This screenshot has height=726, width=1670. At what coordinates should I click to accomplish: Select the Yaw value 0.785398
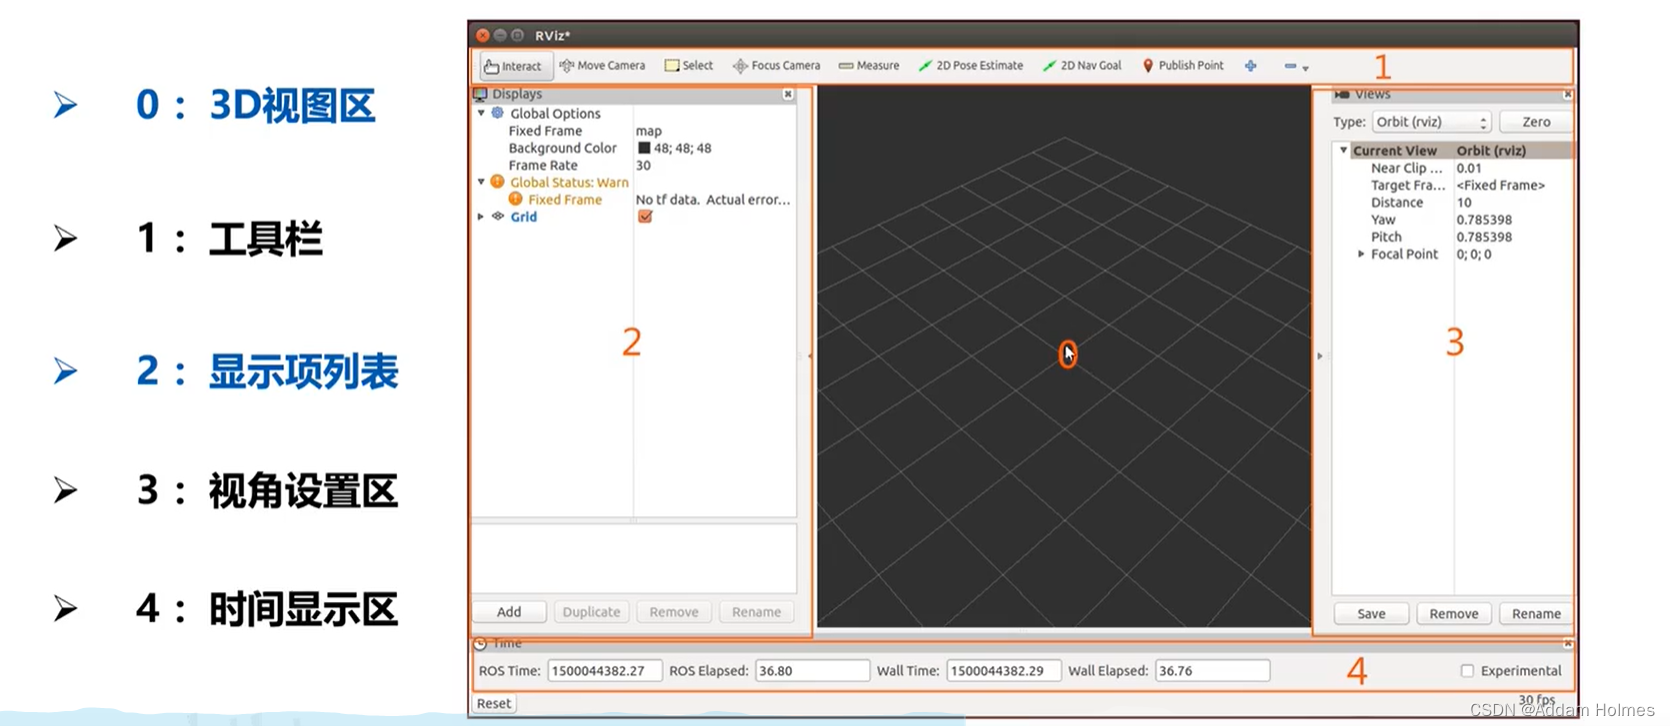pyautogui.click(x=1484, y=219)
